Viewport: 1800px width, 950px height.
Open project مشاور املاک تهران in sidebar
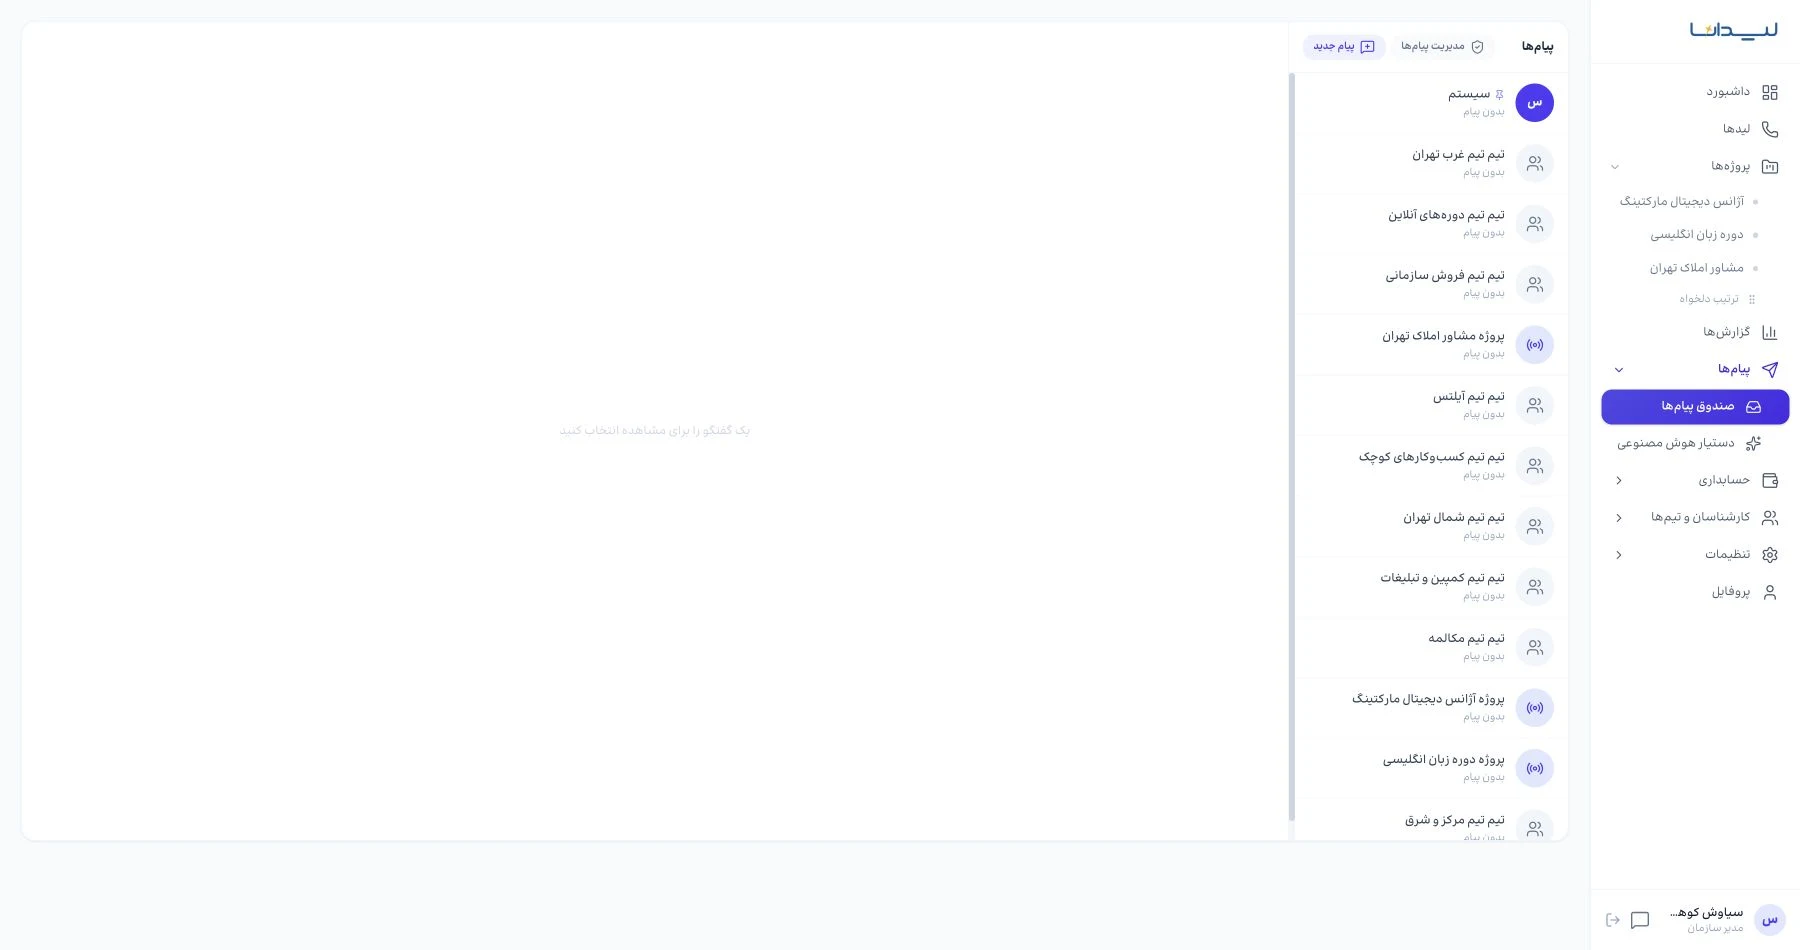1697,268
